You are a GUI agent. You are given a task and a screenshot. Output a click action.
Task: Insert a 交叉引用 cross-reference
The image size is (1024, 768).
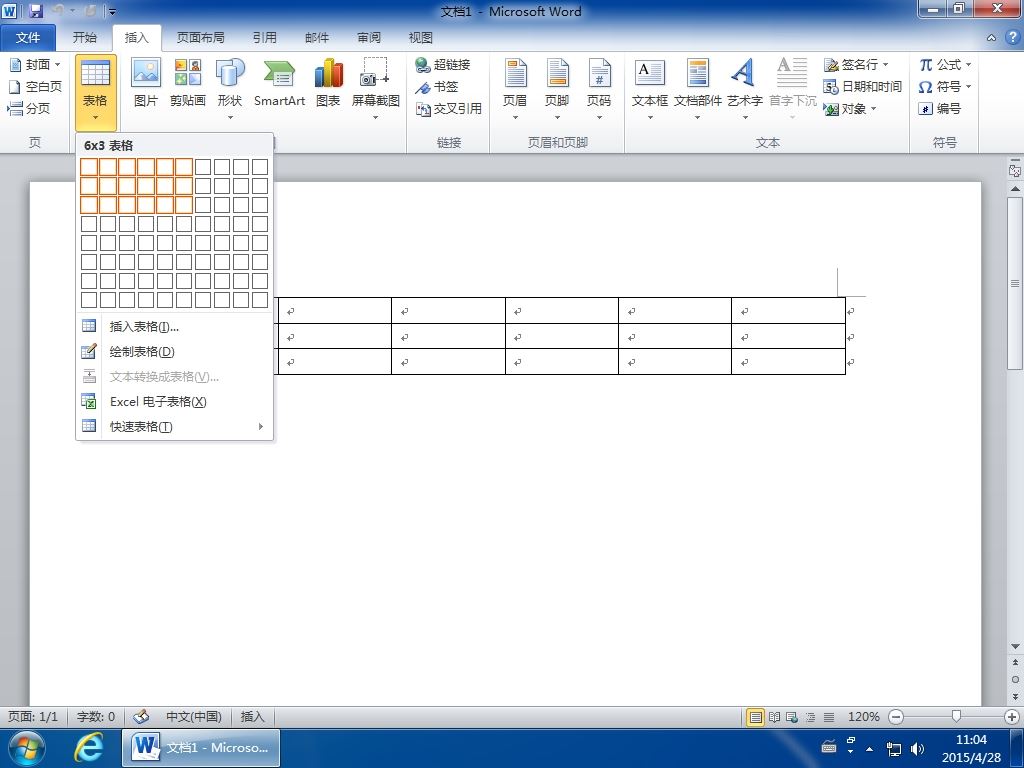click(449, 109)
